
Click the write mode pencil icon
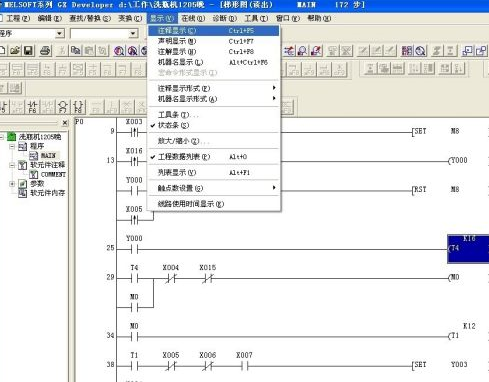pyautogui.click(x=316, y=51)
